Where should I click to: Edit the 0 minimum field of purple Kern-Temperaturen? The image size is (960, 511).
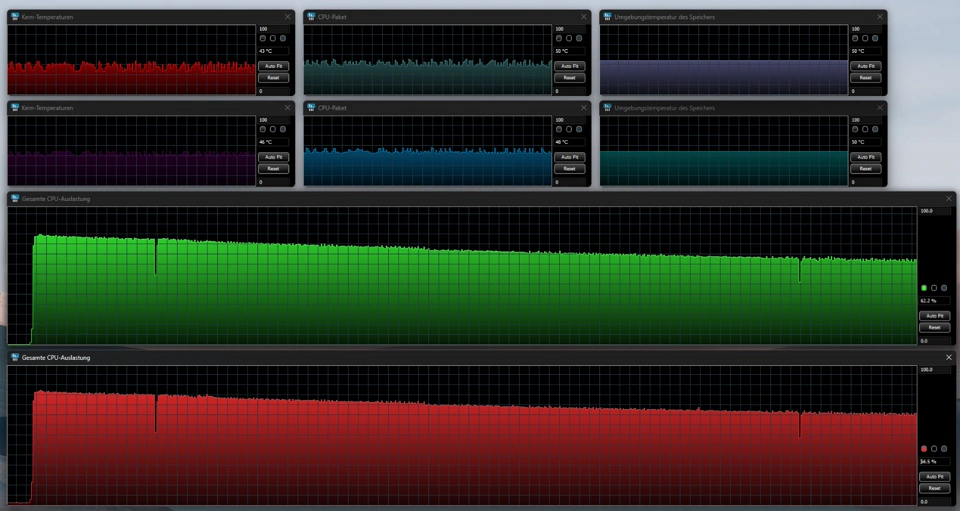(274, 182)
